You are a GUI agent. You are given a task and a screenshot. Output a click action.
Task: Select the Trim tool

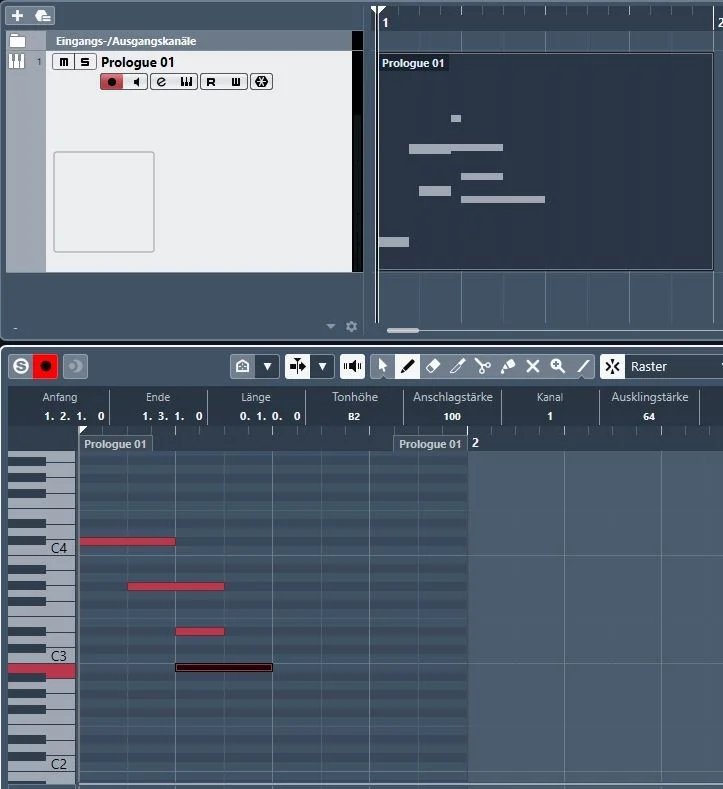pos(457,366)
